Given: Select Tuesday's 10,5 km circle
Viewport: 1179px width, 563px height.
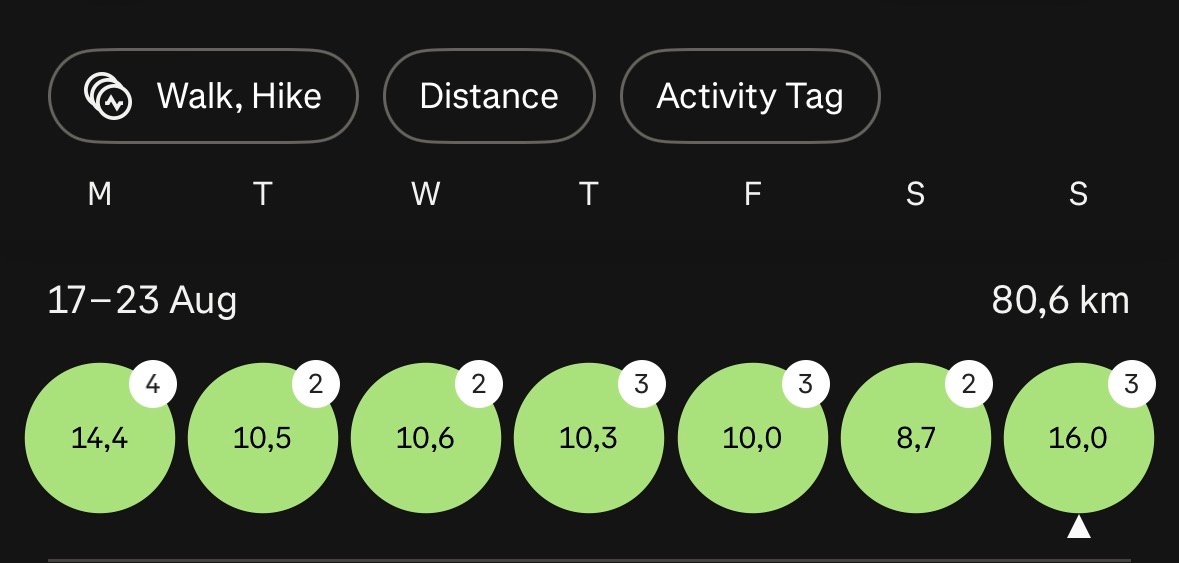Looking at the screenshot, I should tap(263, 437).
